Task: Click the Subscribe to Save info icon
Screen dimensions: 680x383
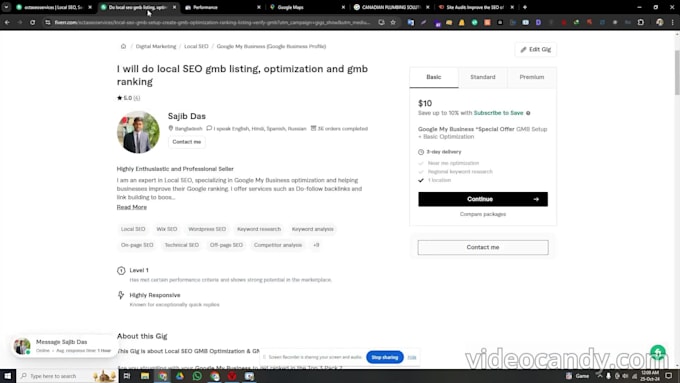Action: (x=528, y=113)
